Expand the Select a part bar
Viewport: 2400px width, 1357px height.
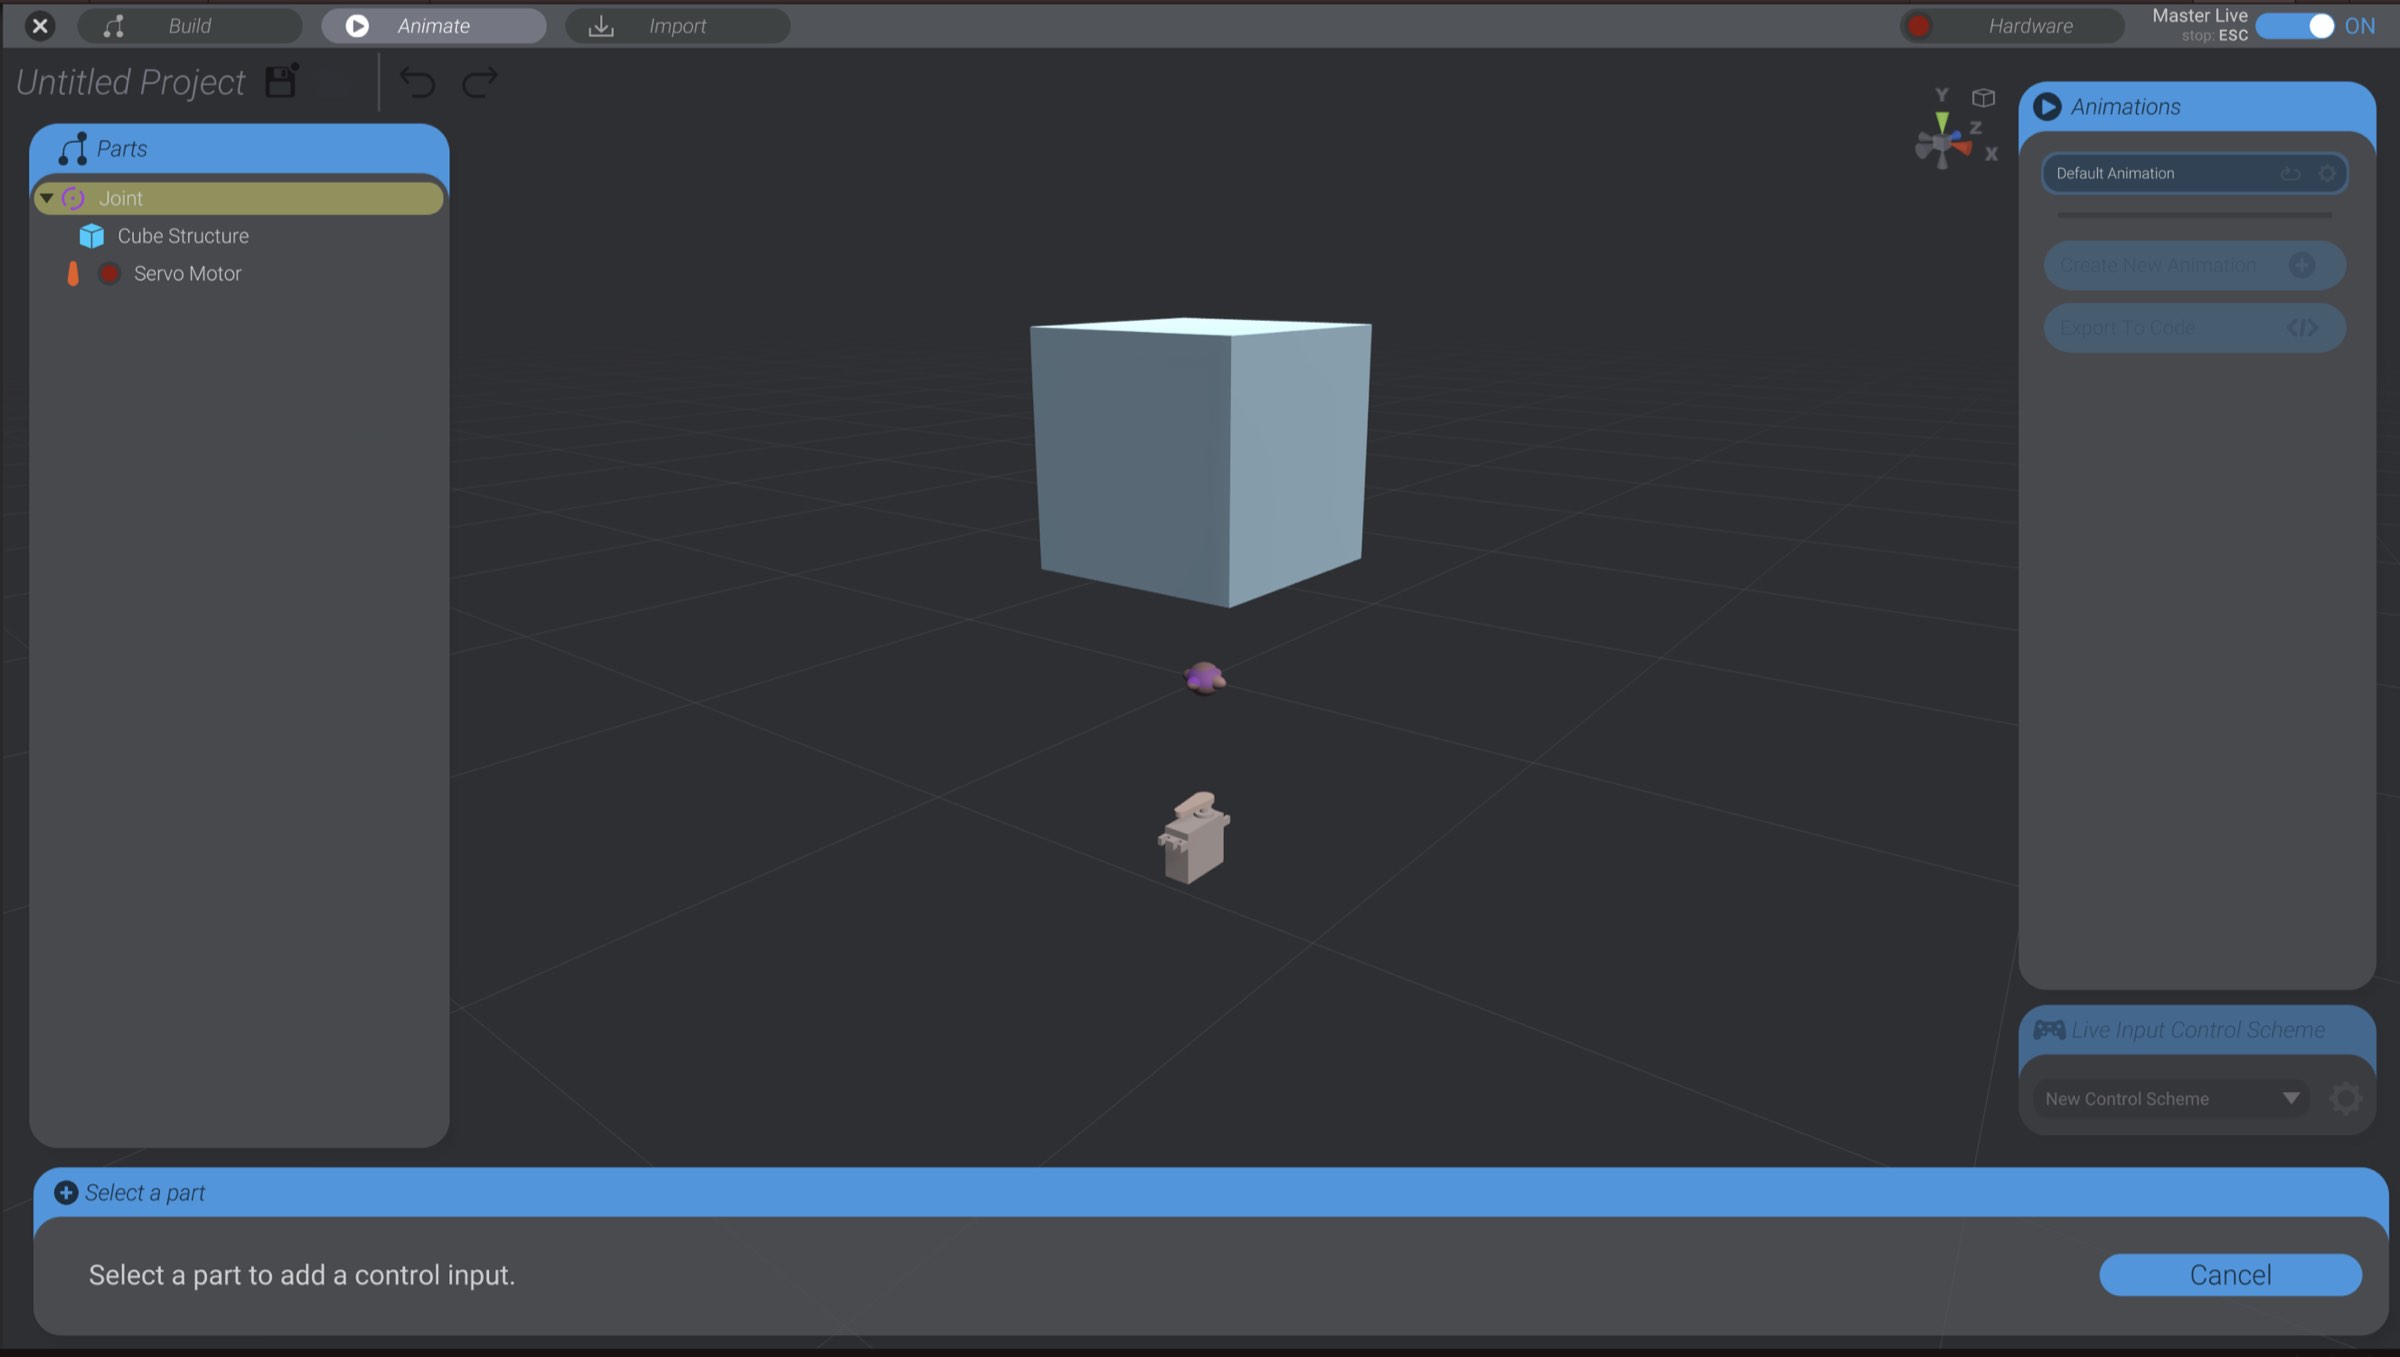pyautogui.click(x=66, y=1192)
